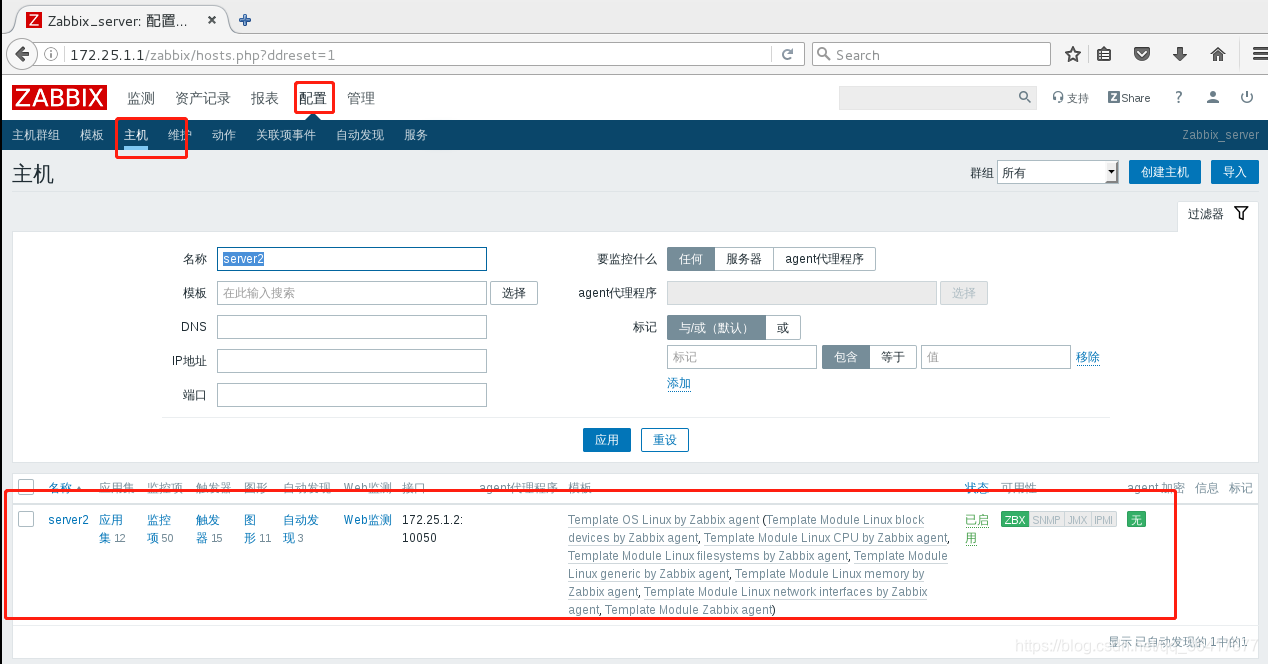1268x664 pixels.
Task: Focus the IP地址 input field
Action: click(352, 361)
